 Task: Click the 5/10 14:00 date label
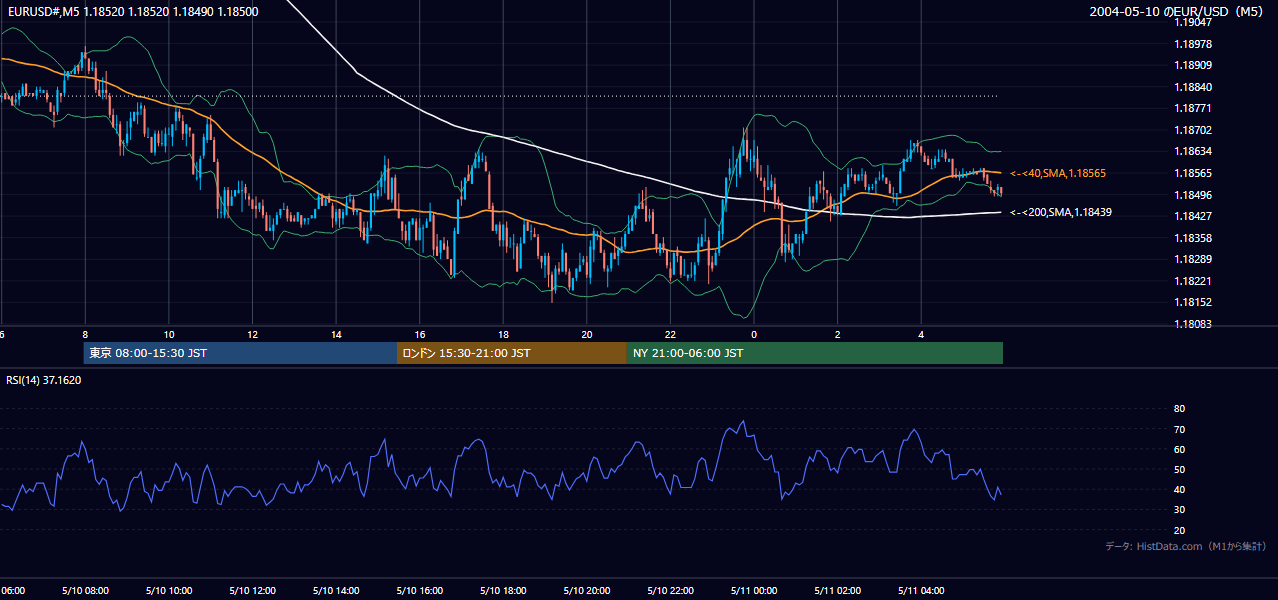click(x=336, y=590)
